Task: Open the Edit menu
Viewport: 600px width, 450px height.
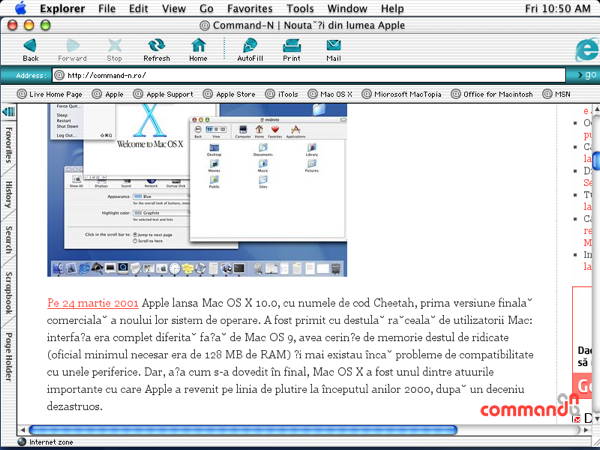Action: (139, 8)
